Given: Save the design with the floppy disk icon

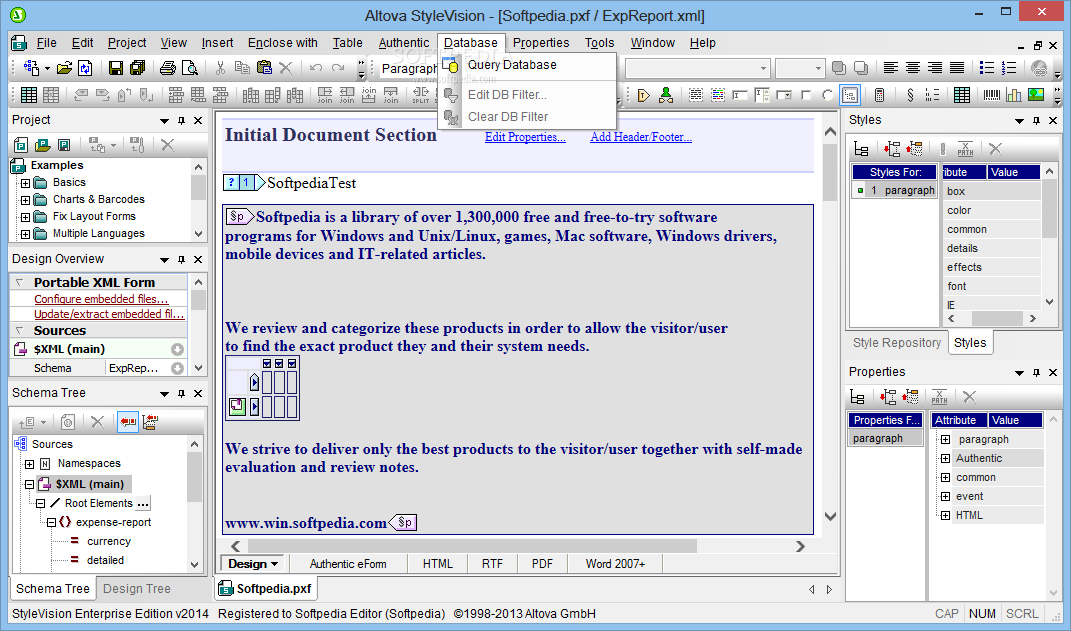Looking at the screenshot, I should 116,68.
